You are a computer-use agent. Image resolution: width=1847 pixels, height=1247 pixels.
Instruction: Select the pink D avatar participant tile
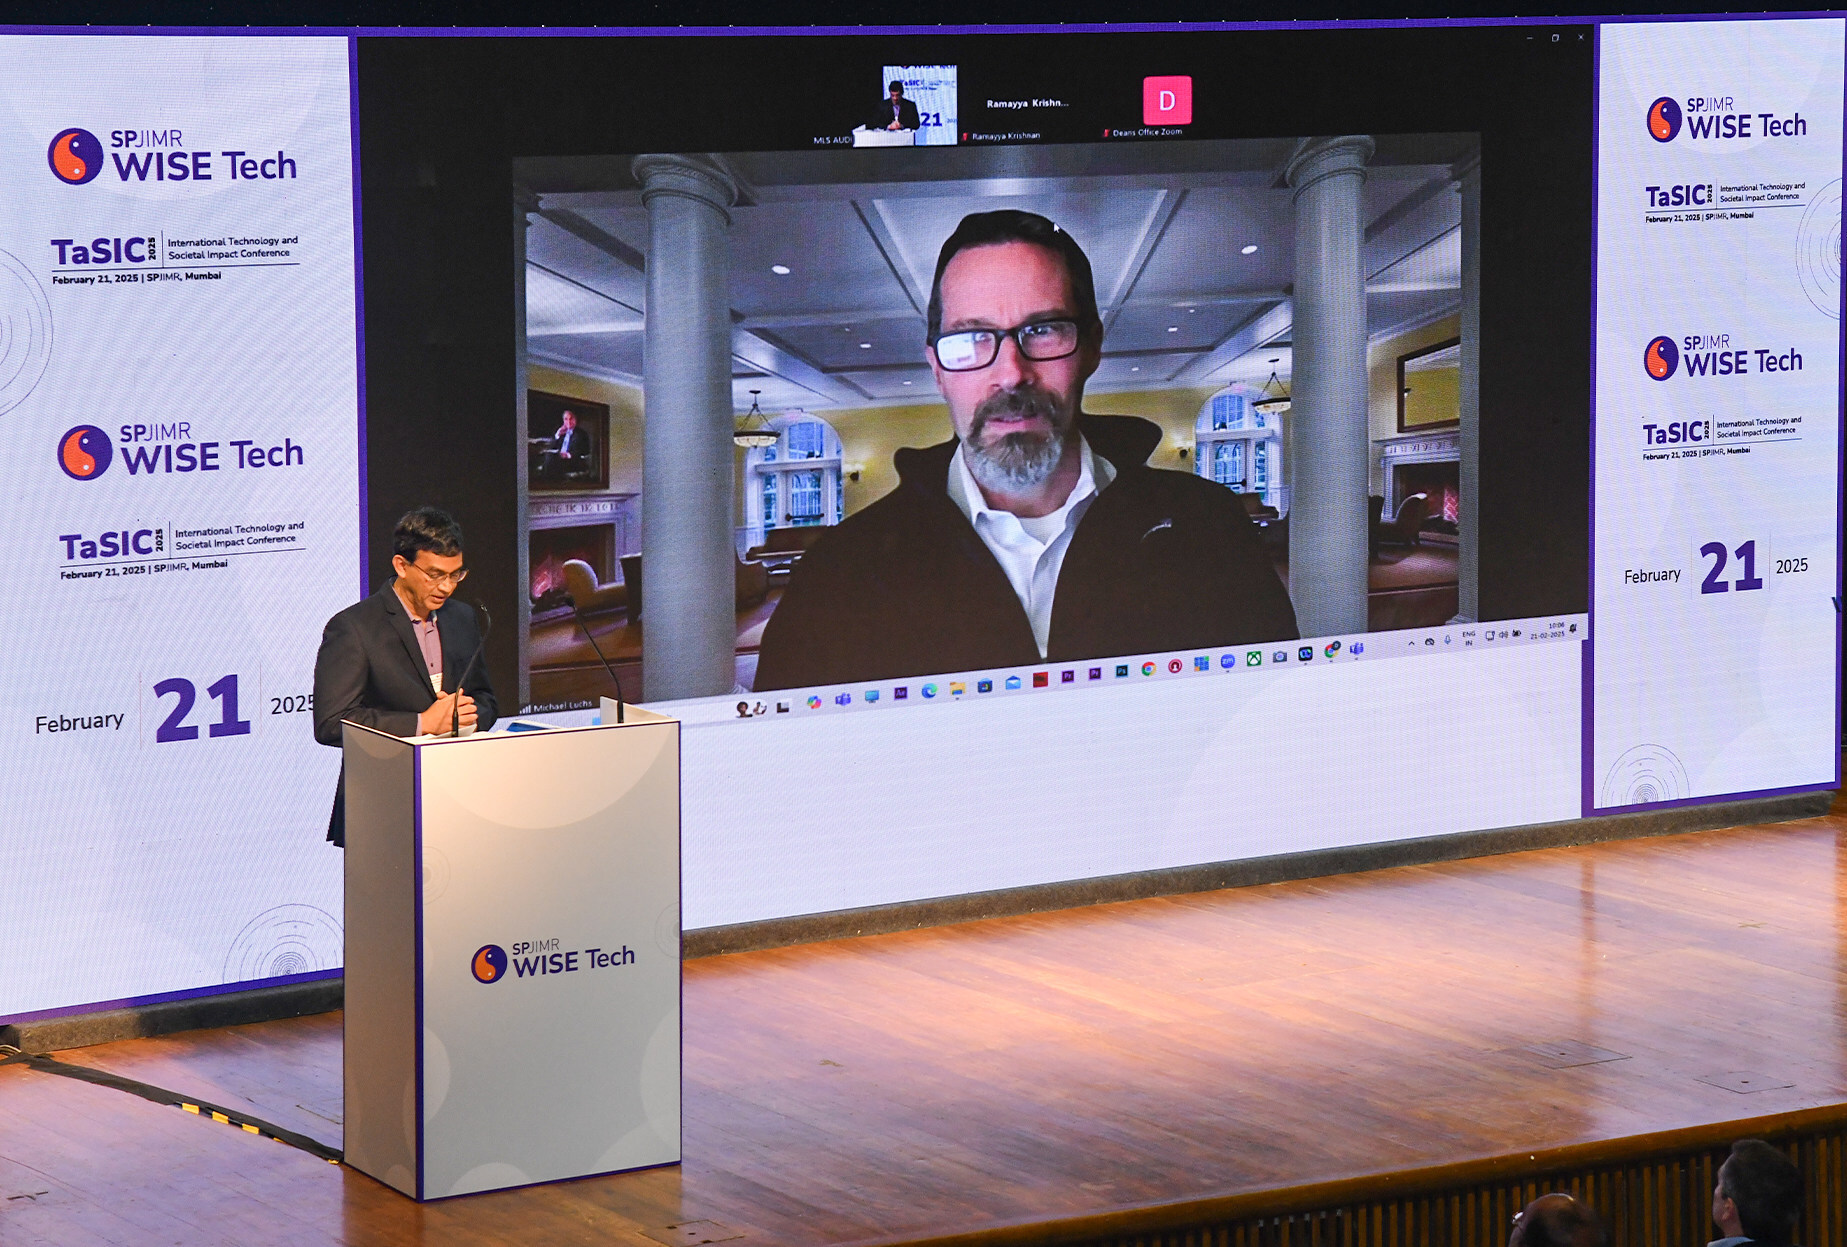[1167, 100]
